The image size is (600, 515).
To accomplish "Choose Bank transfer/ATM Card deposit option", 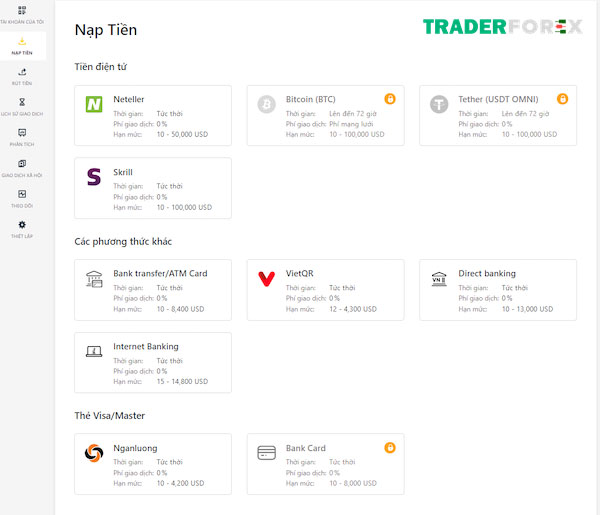I will click(153, 290).
